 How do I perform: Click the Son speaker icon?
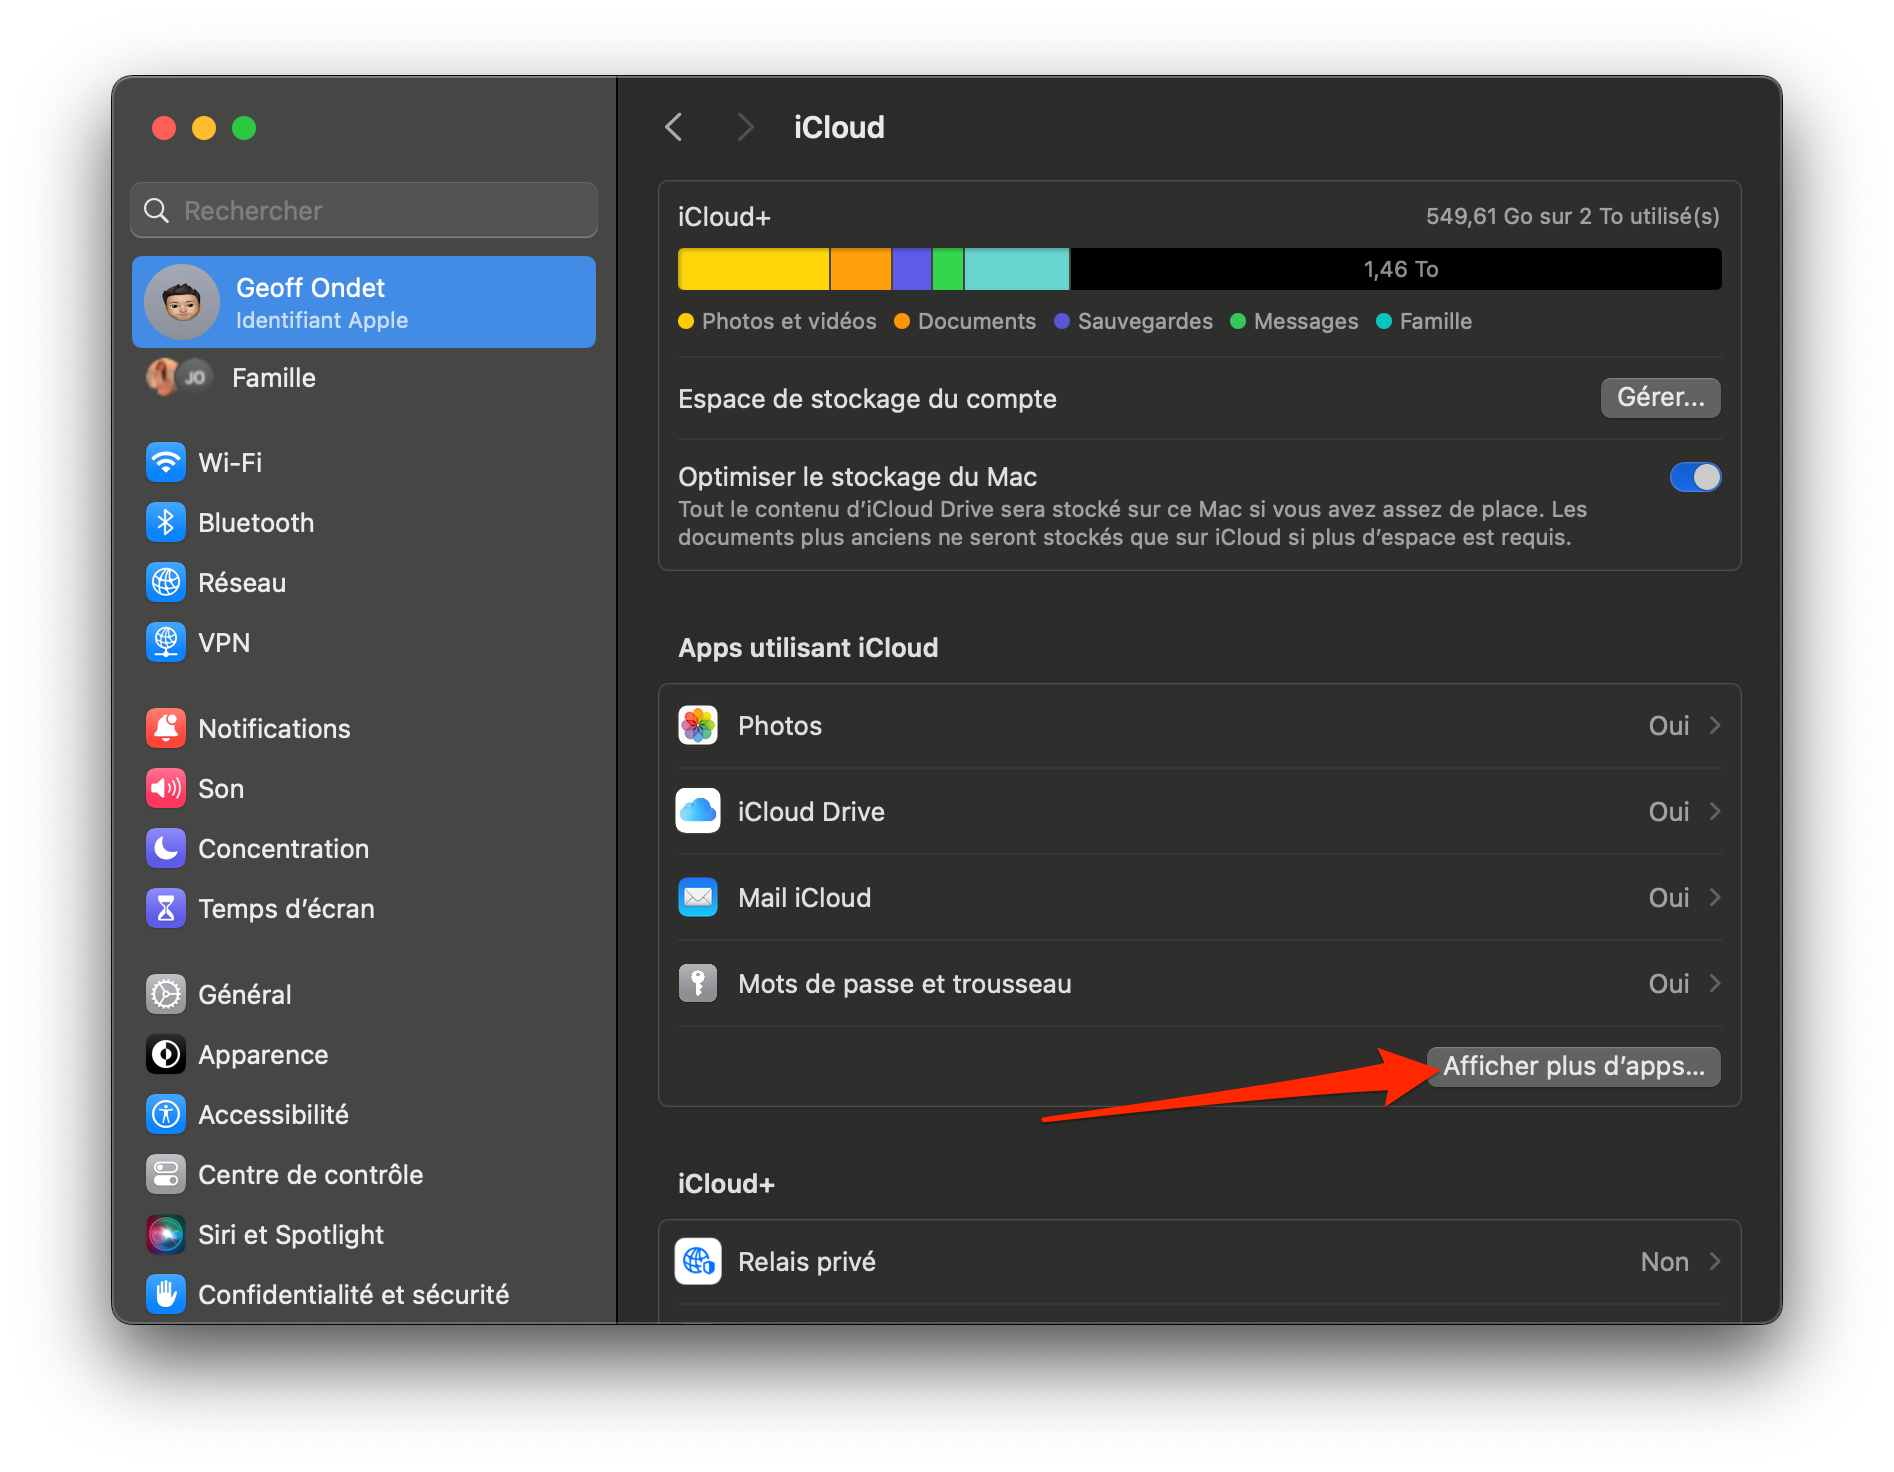(x=166, y=788)
